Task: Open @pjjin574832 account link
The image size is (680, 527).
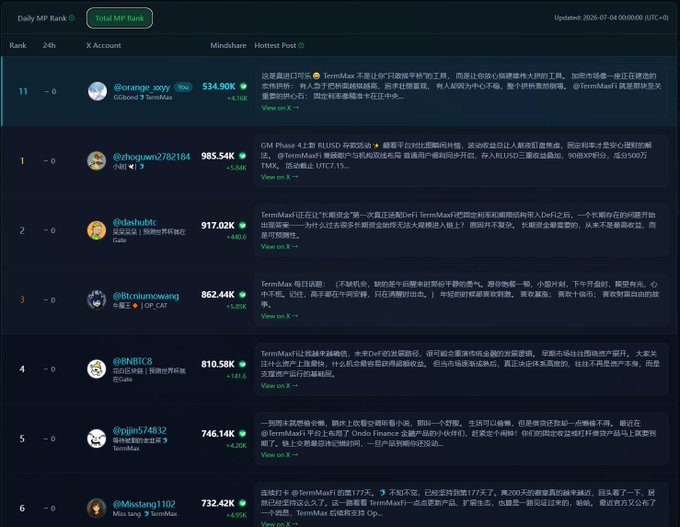Action: (x=139, y=430)
